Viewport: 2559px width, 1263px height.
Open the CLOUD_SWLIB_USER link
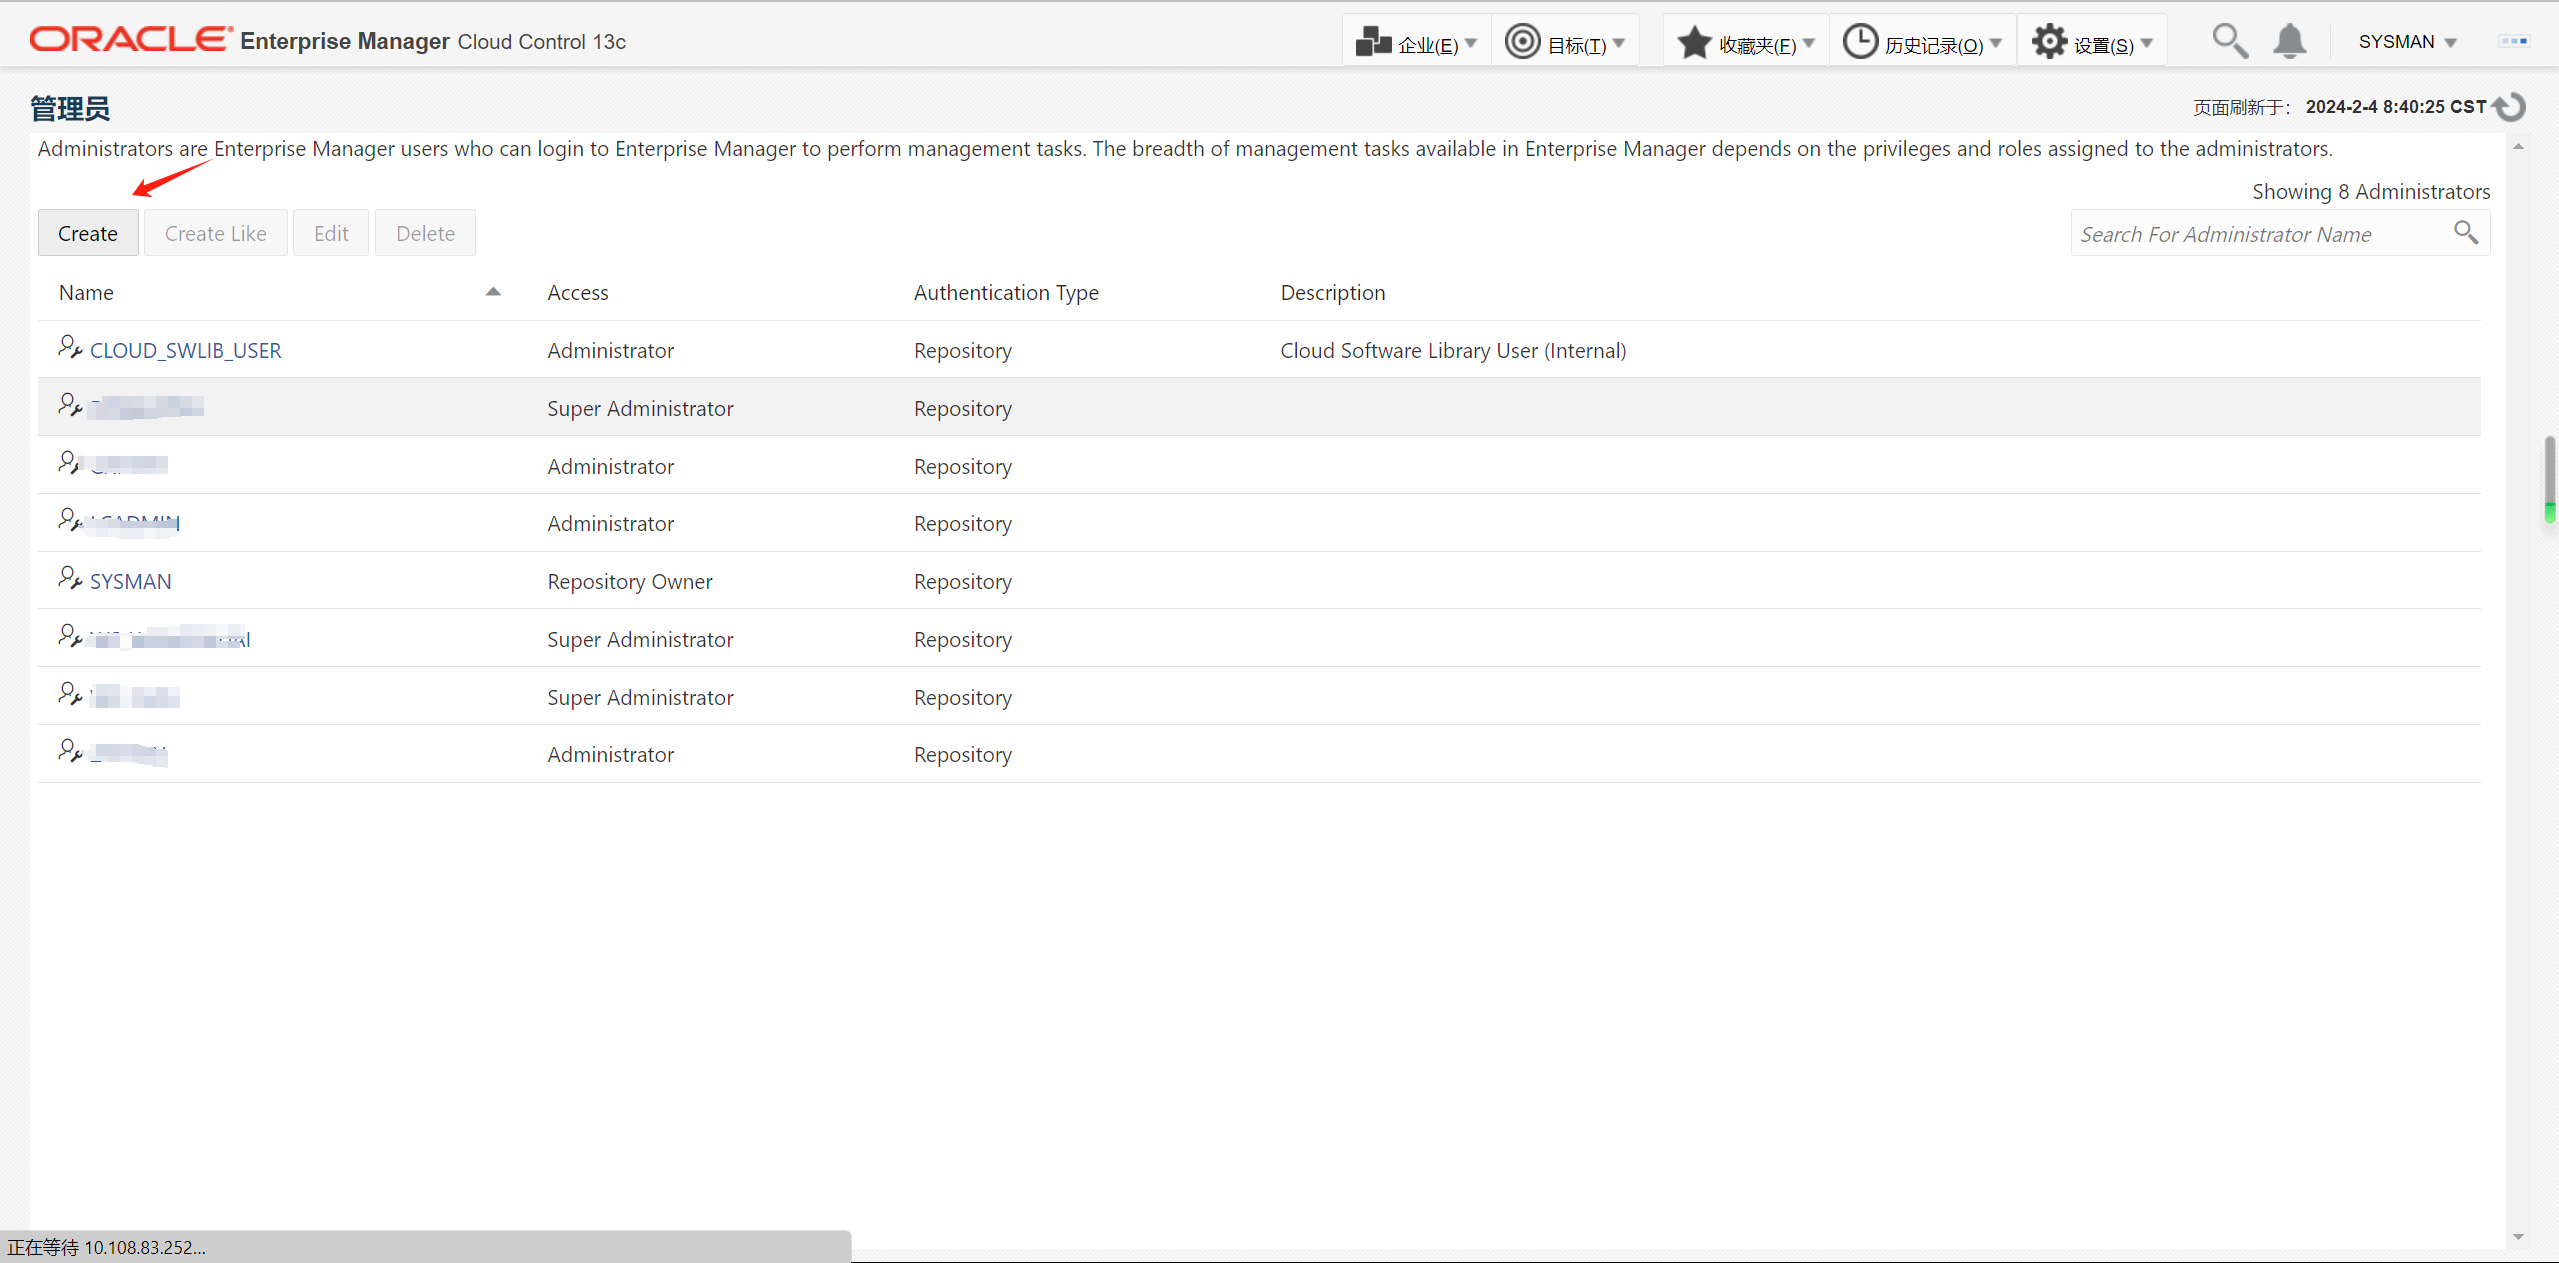[186, 350]
